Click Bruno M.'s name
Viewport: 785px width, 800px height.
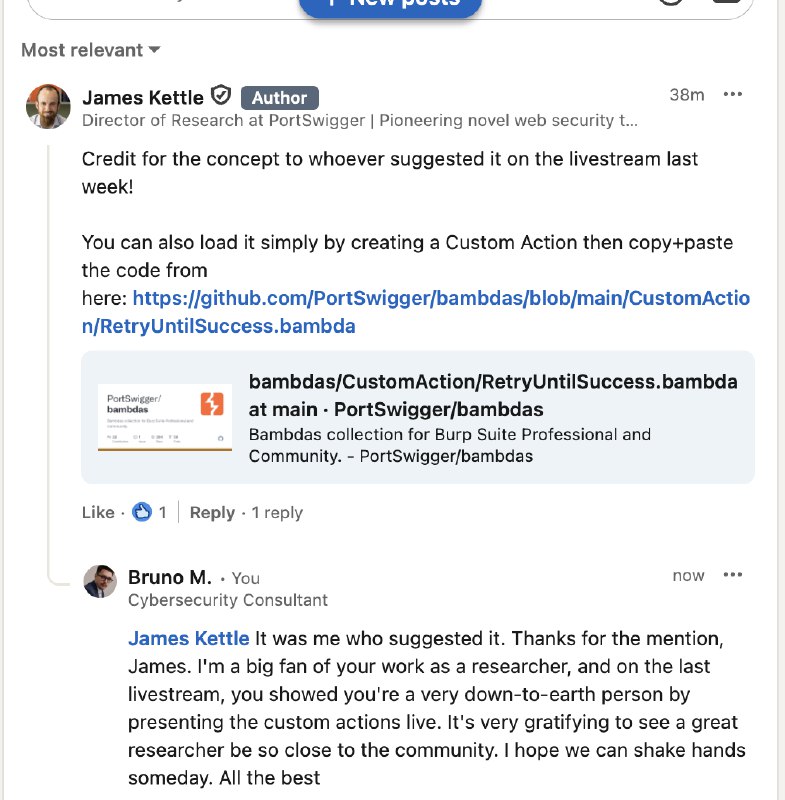(168, 577)
